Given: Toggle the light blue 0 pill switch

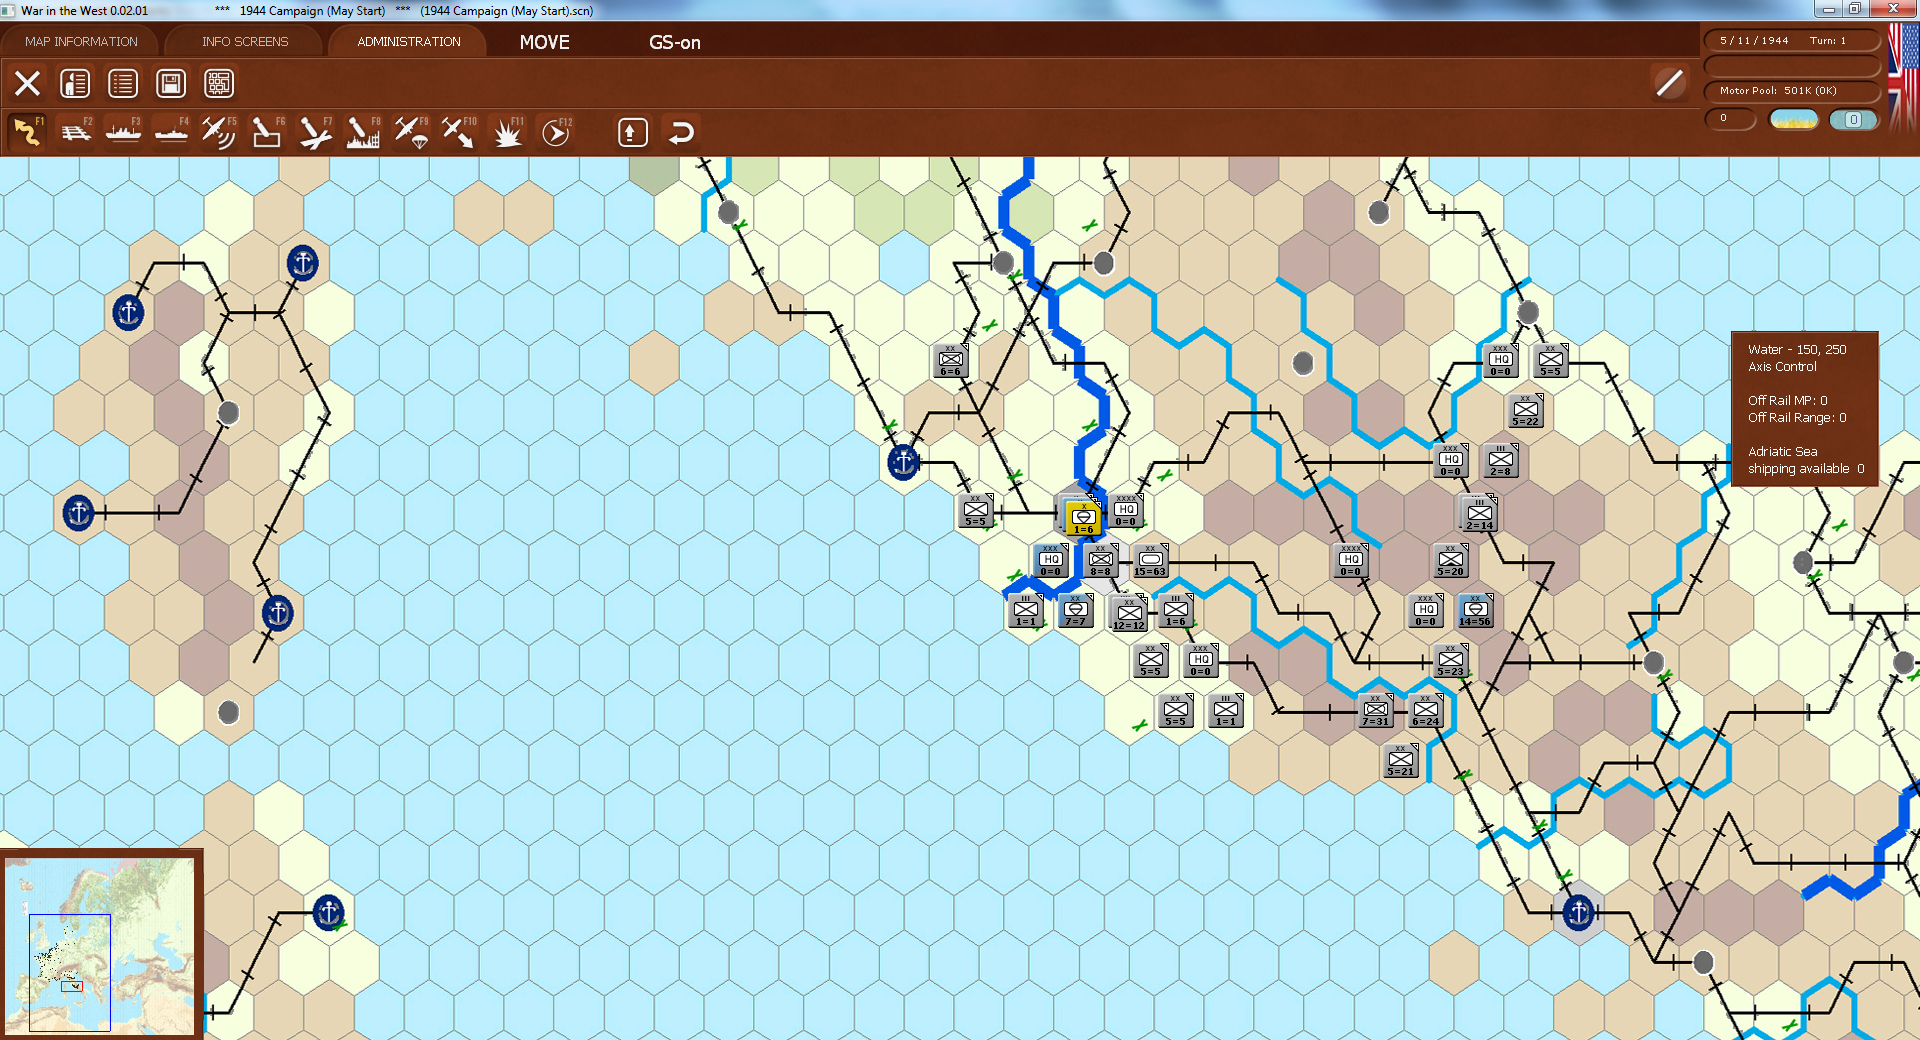Looking at the screenshot, I should [x=1853, y=120].
